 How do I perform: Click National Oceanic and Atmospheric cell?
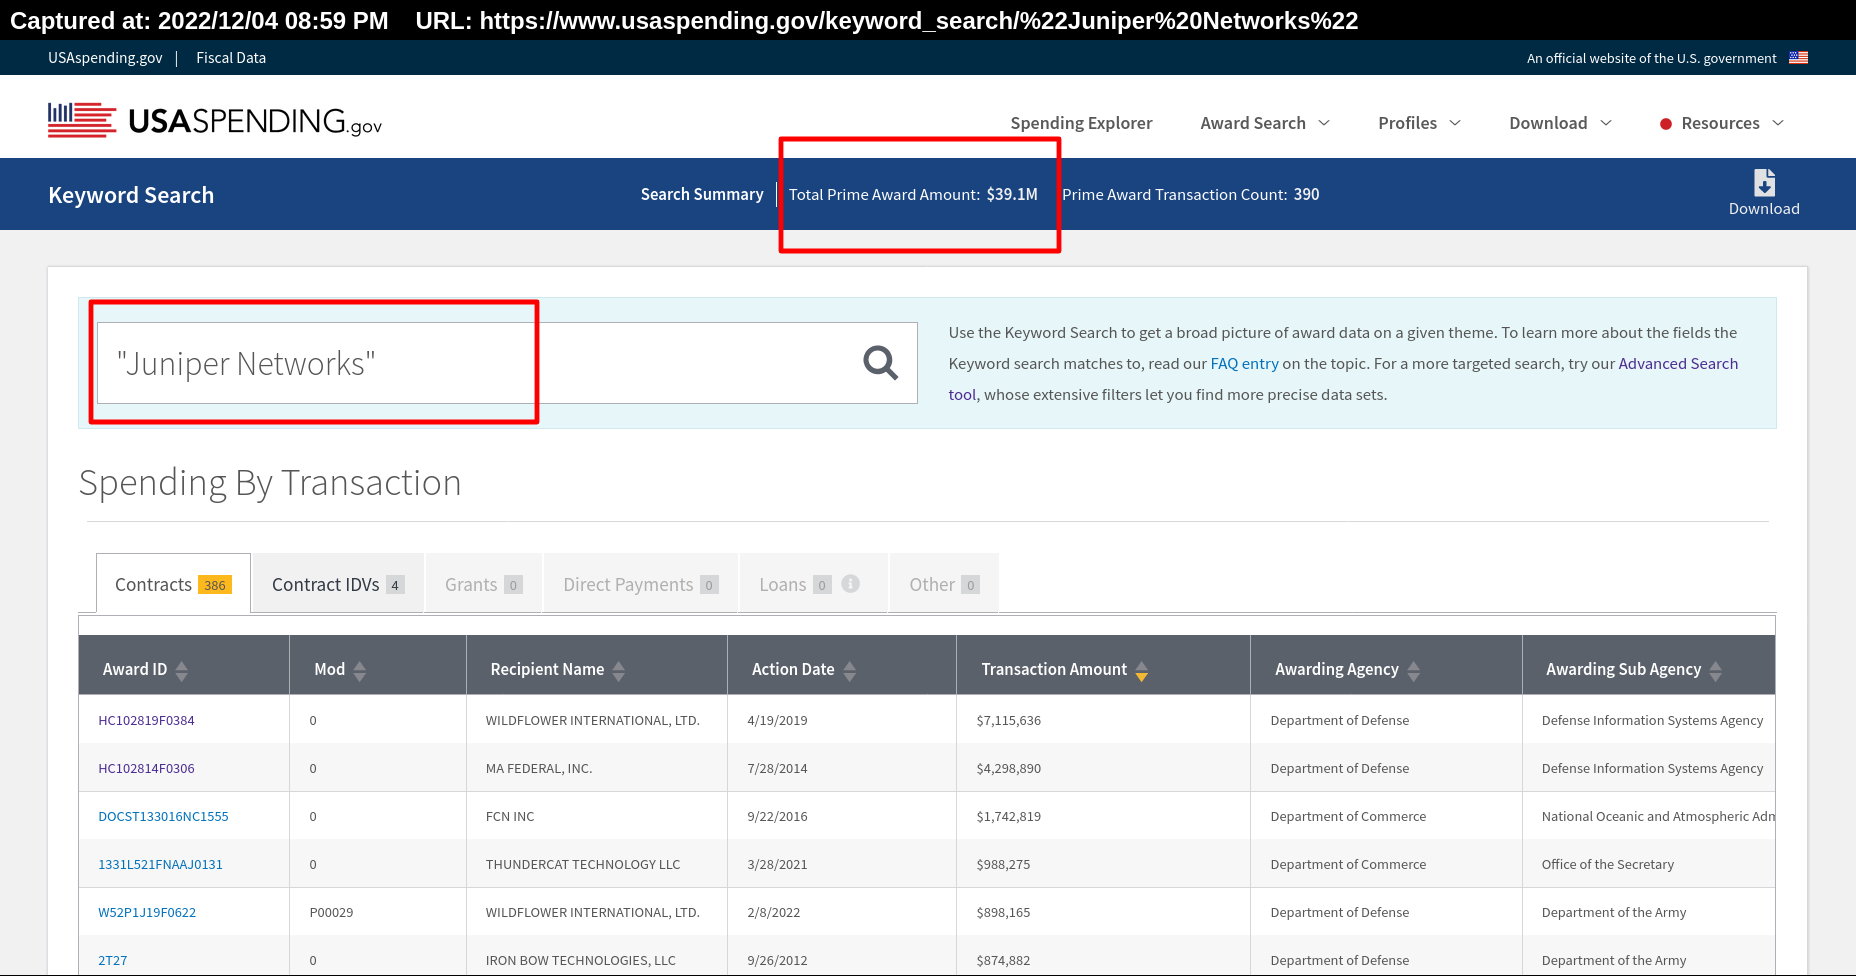(x=1658, y=816)
